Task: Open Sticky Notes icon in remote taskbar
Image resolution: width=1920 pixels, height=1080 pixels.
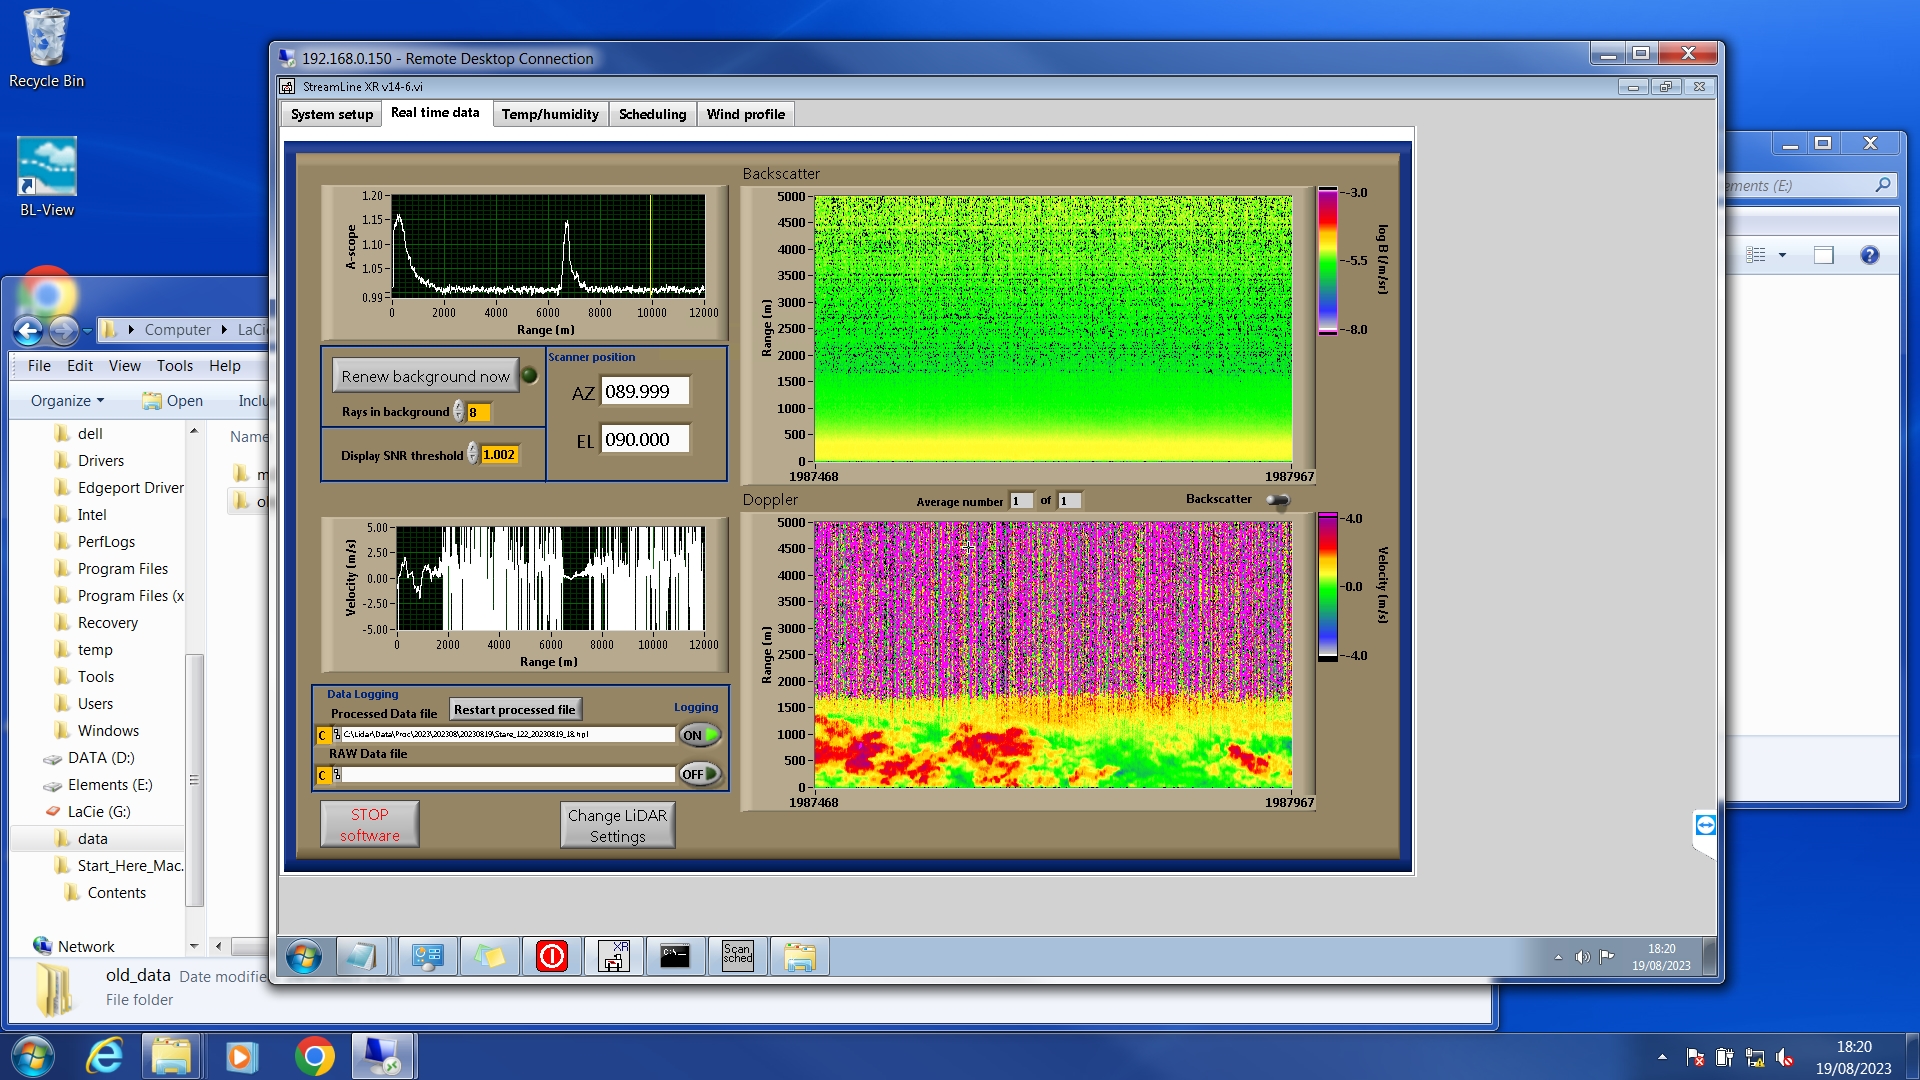Action: [489, 957]
